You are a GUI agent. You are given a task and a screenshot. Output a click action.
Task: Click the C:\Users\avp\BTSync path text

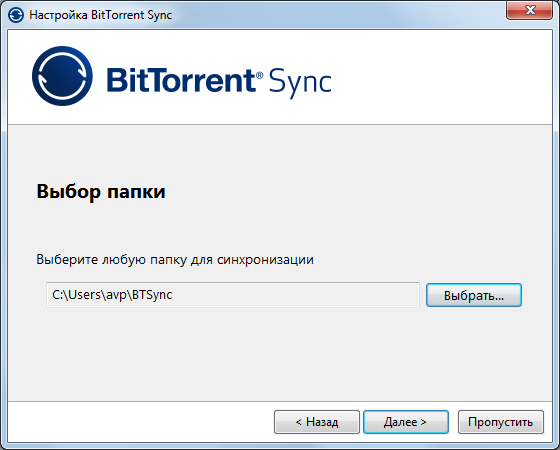[x=112, y=295]
